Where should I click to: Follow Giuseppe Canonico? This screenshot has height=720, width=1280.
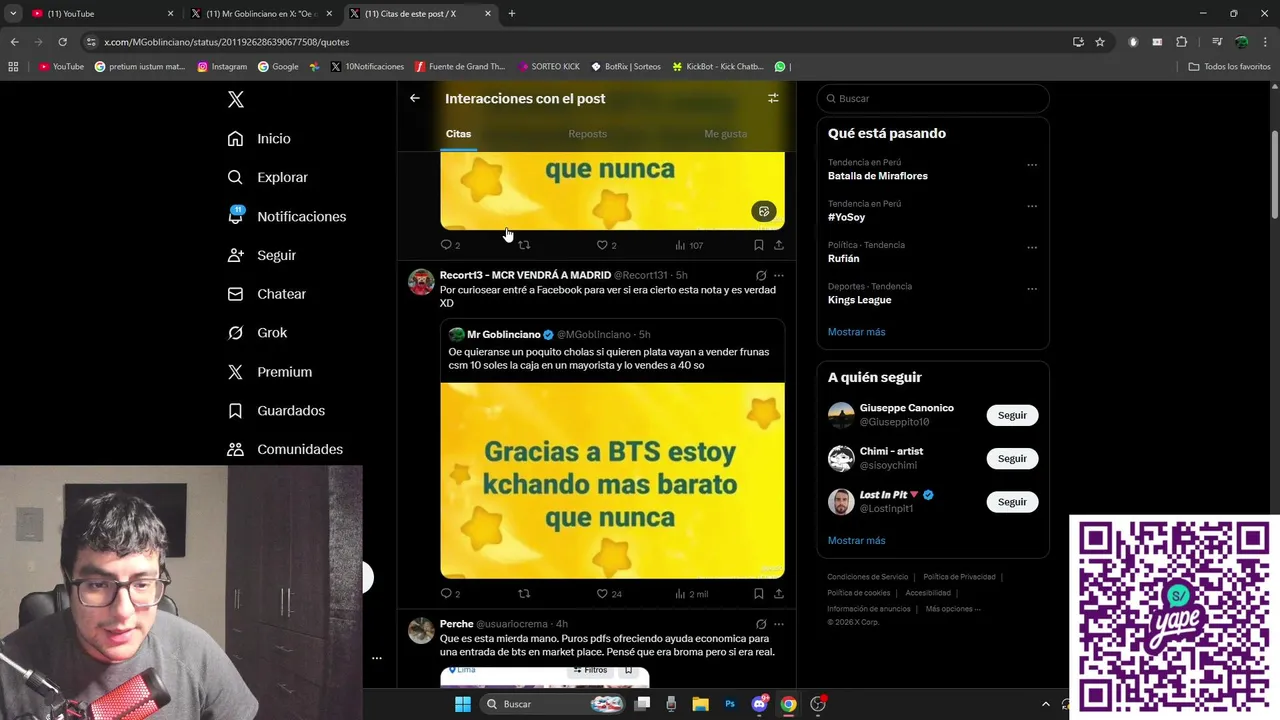1012,415
